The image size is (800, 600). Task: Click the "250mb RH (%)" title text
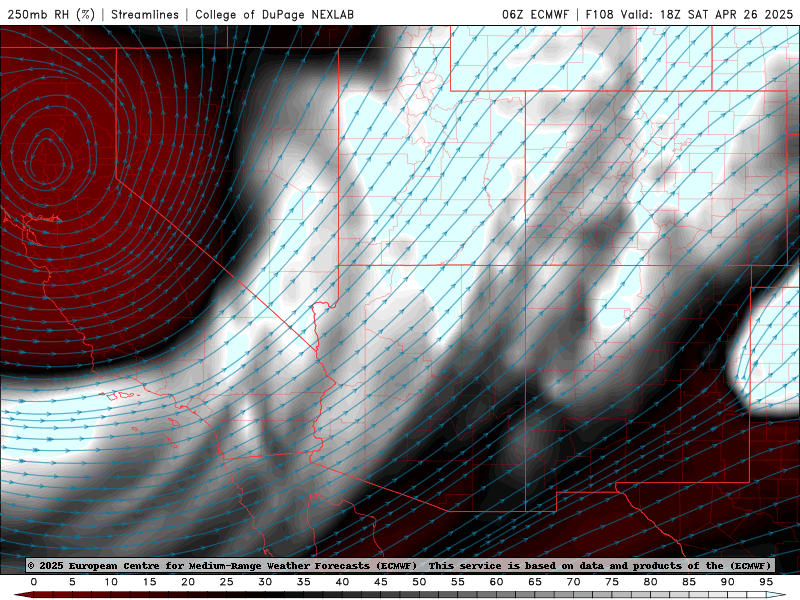tap(51, 14)
